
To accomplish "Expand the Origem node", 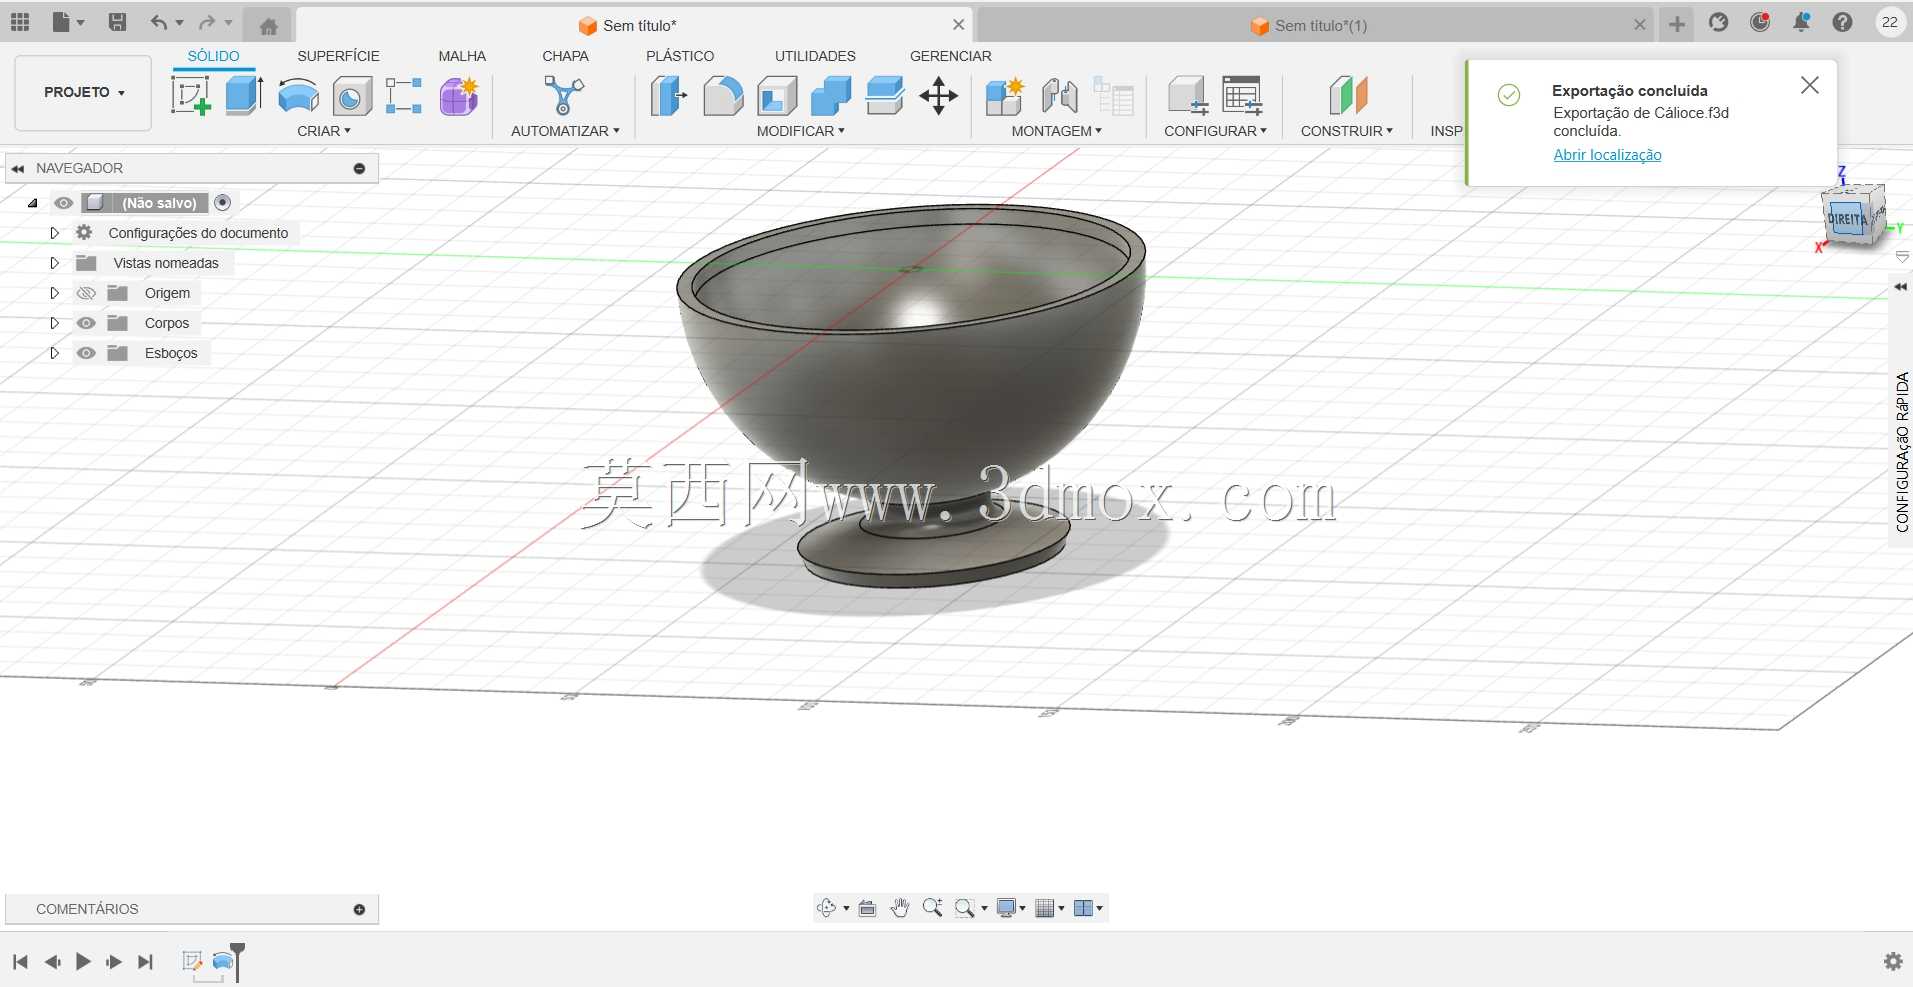I will (55, 293).
